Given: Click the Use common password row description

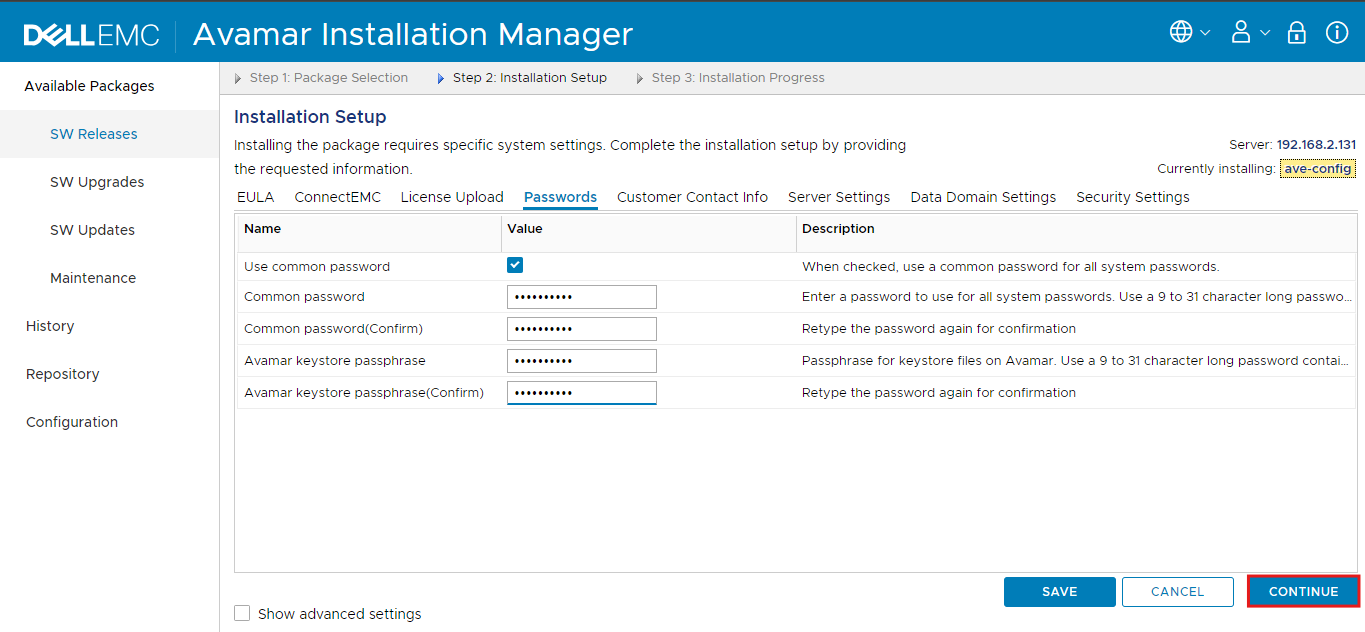Looking at the screenshot, I should 1011,267.
